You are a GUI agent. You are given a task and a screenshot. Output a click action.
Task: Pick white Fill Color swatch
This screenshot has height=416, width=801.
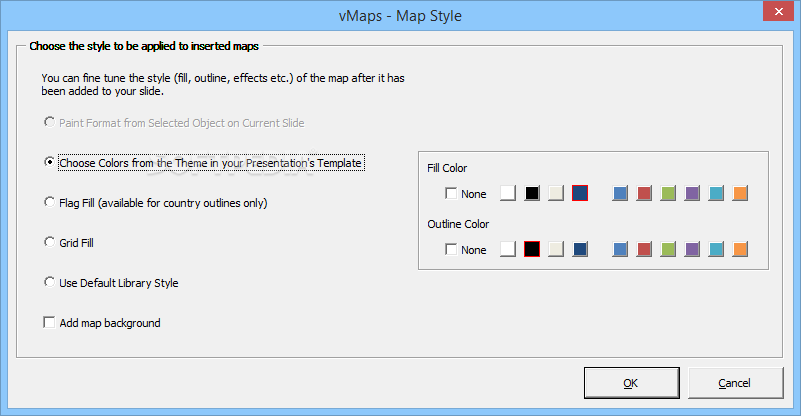pos(508,193)
